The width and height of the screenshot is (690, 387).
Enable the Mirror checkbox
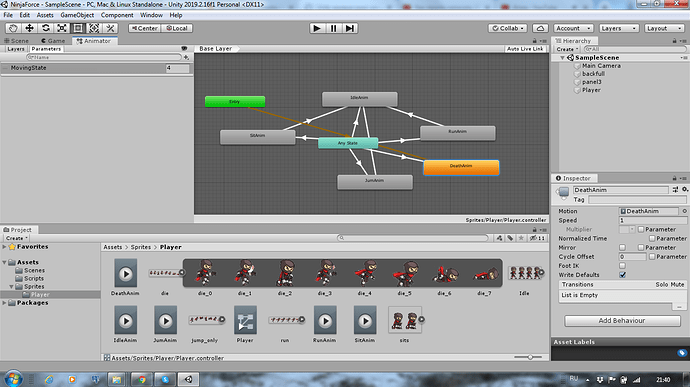[622, 247]
